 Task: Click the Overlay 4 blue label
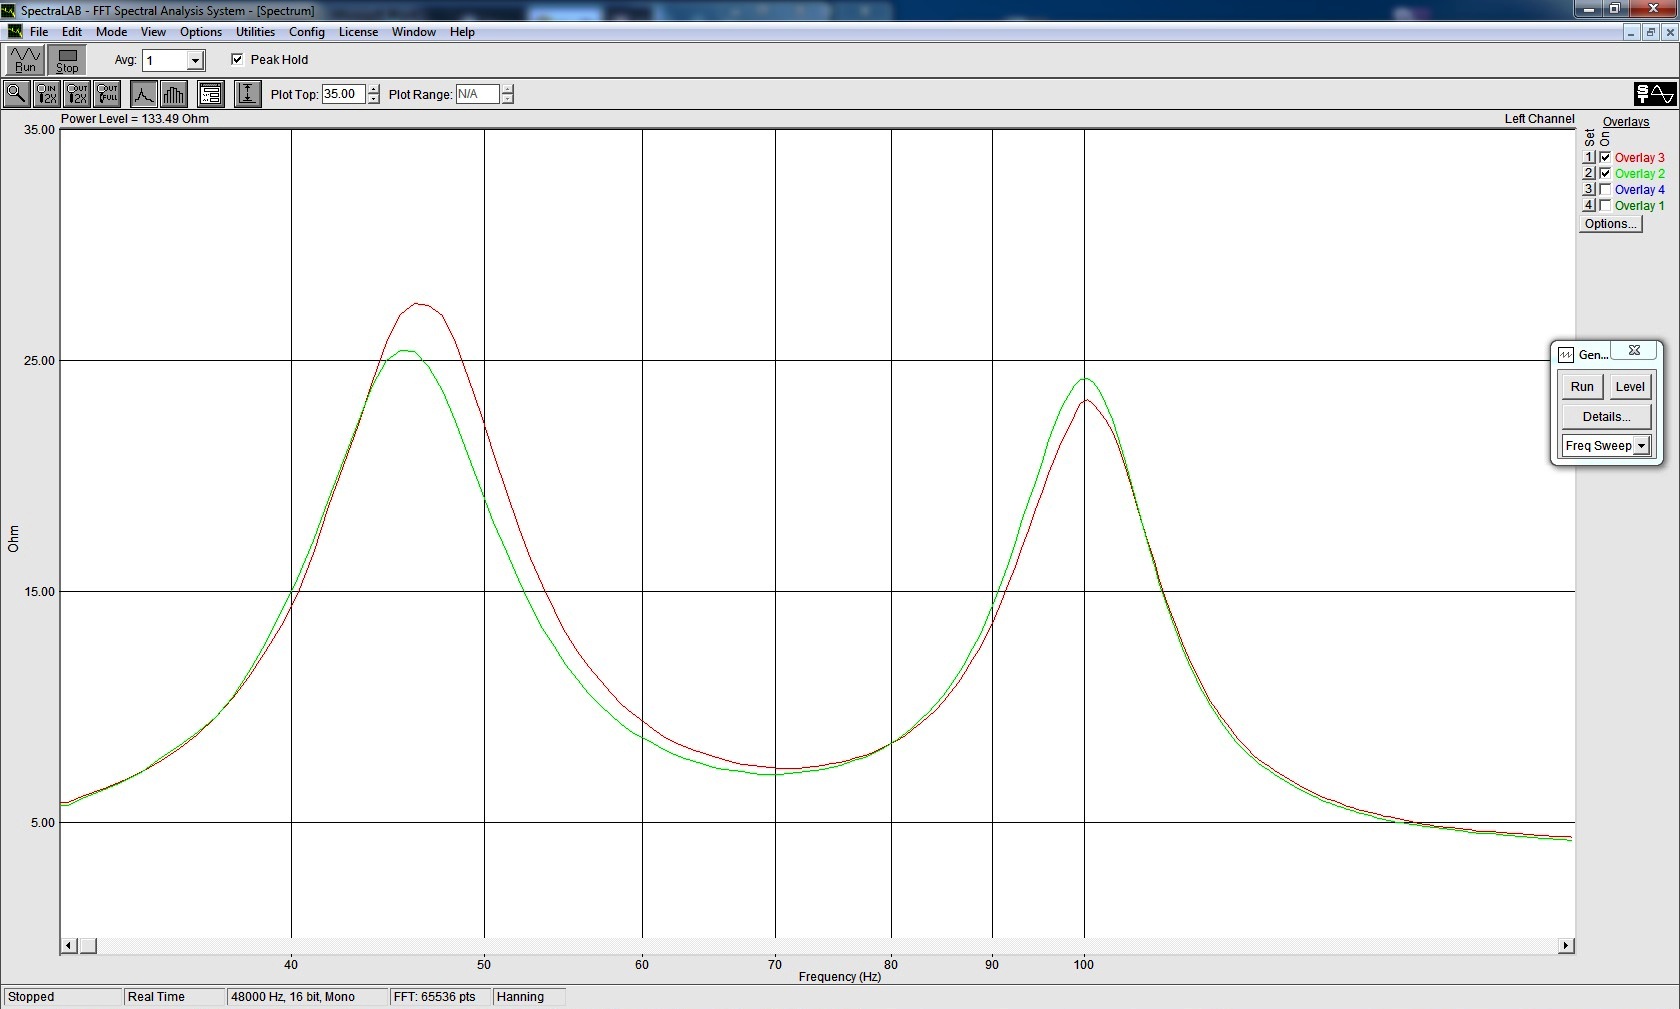(1640, 190)
